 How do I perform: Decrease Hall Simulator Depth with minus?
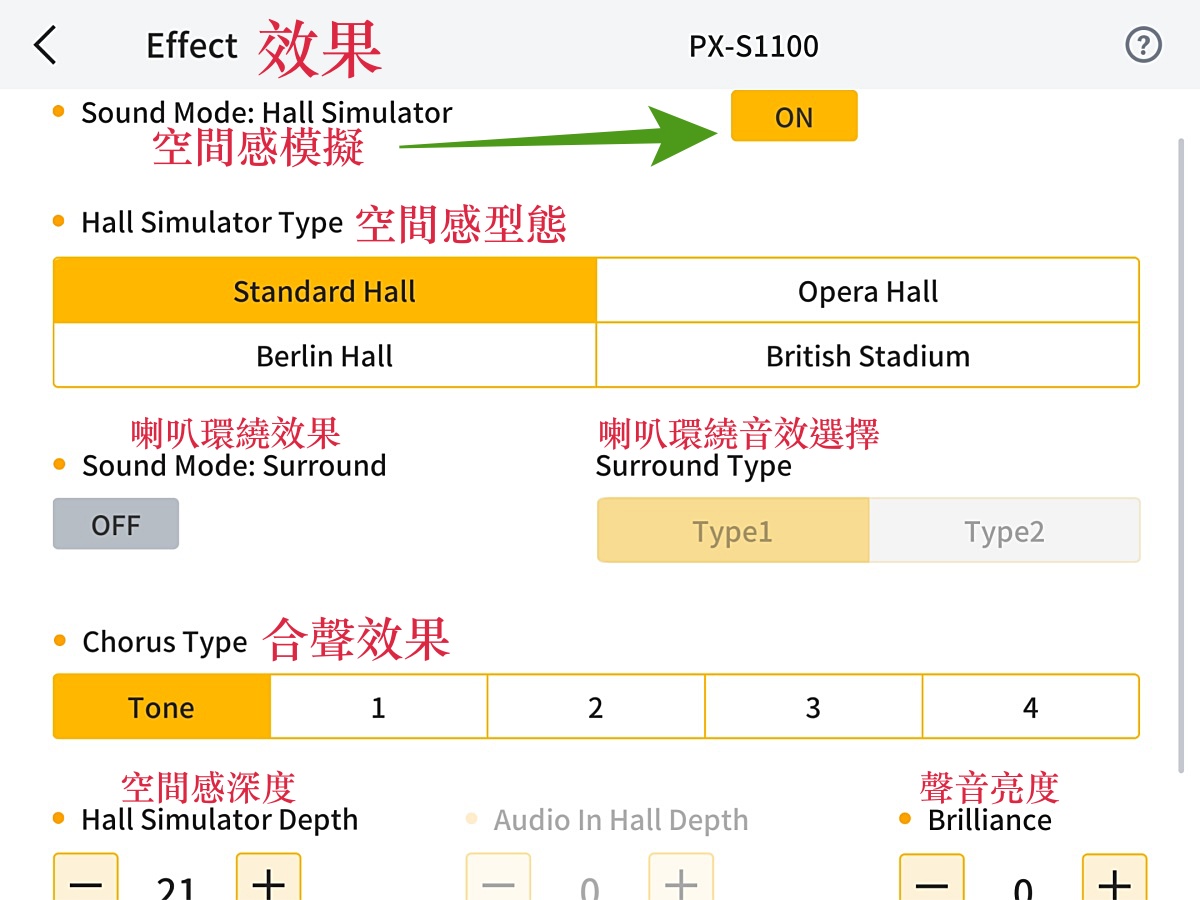86,880
